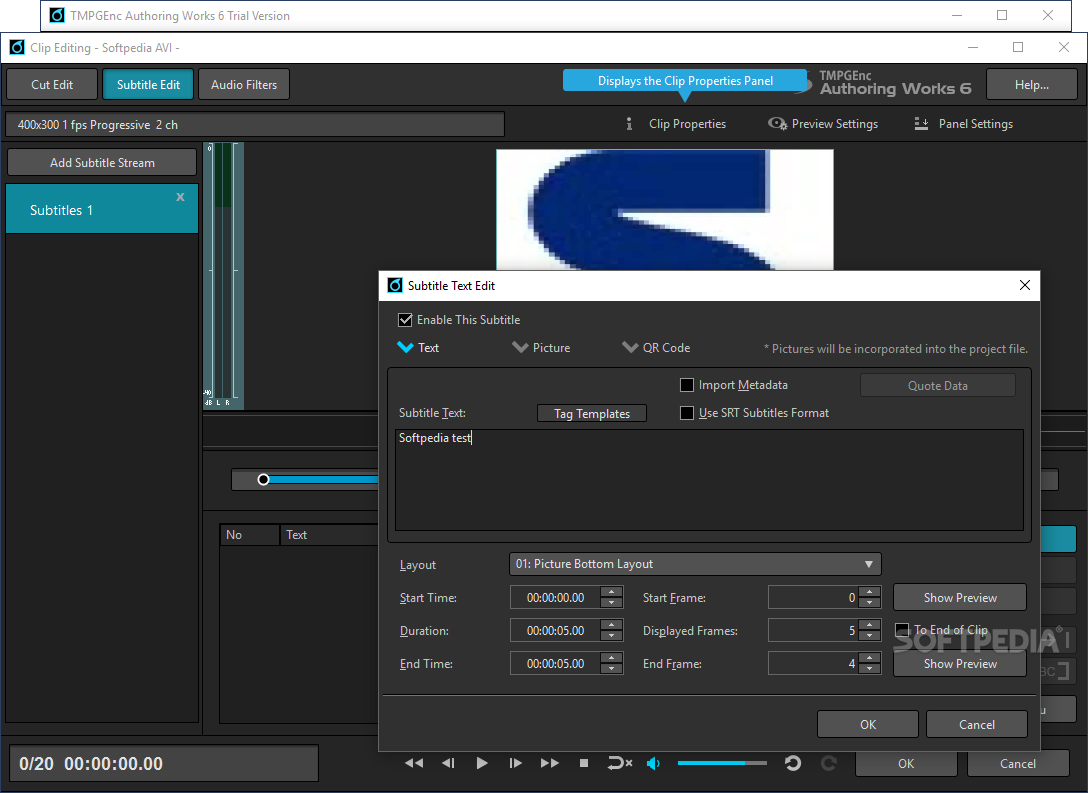Remove Subtitles 1 stream with x icon
Image resolution: width=1088 pixels, height=793 pixels.
pyautogui.click(x=180, y=197)
